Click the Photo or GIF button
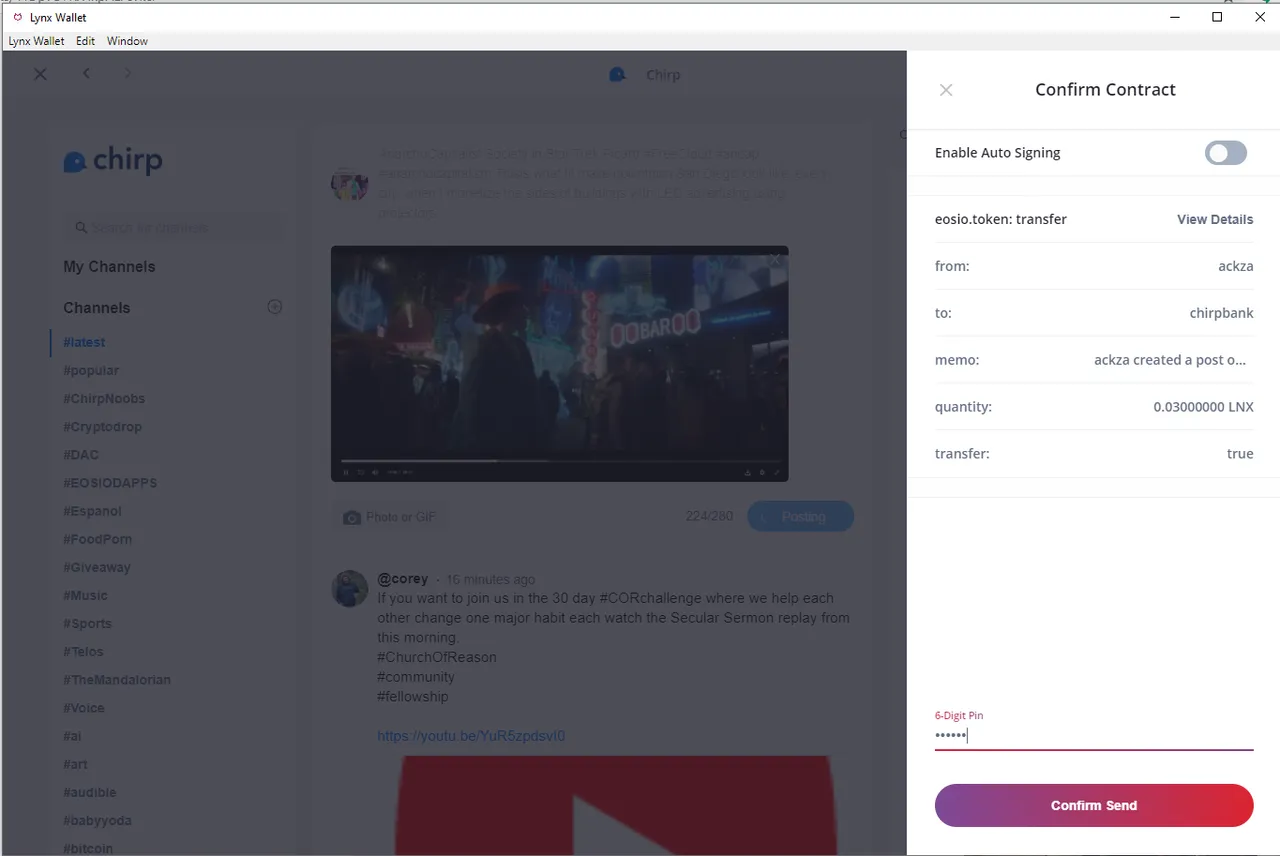The image size is (1280, 856). click(x=389, y=517)
